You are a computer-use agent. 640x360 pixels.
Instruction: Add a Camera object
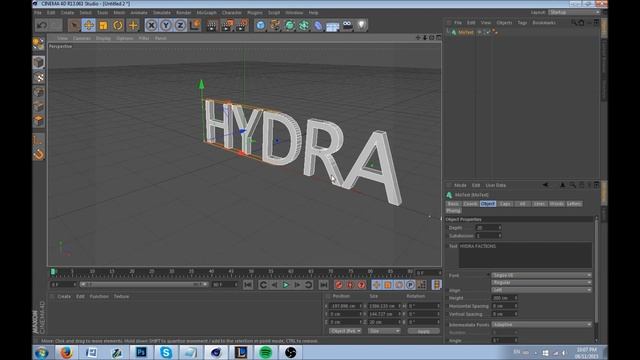pos(347,25)
